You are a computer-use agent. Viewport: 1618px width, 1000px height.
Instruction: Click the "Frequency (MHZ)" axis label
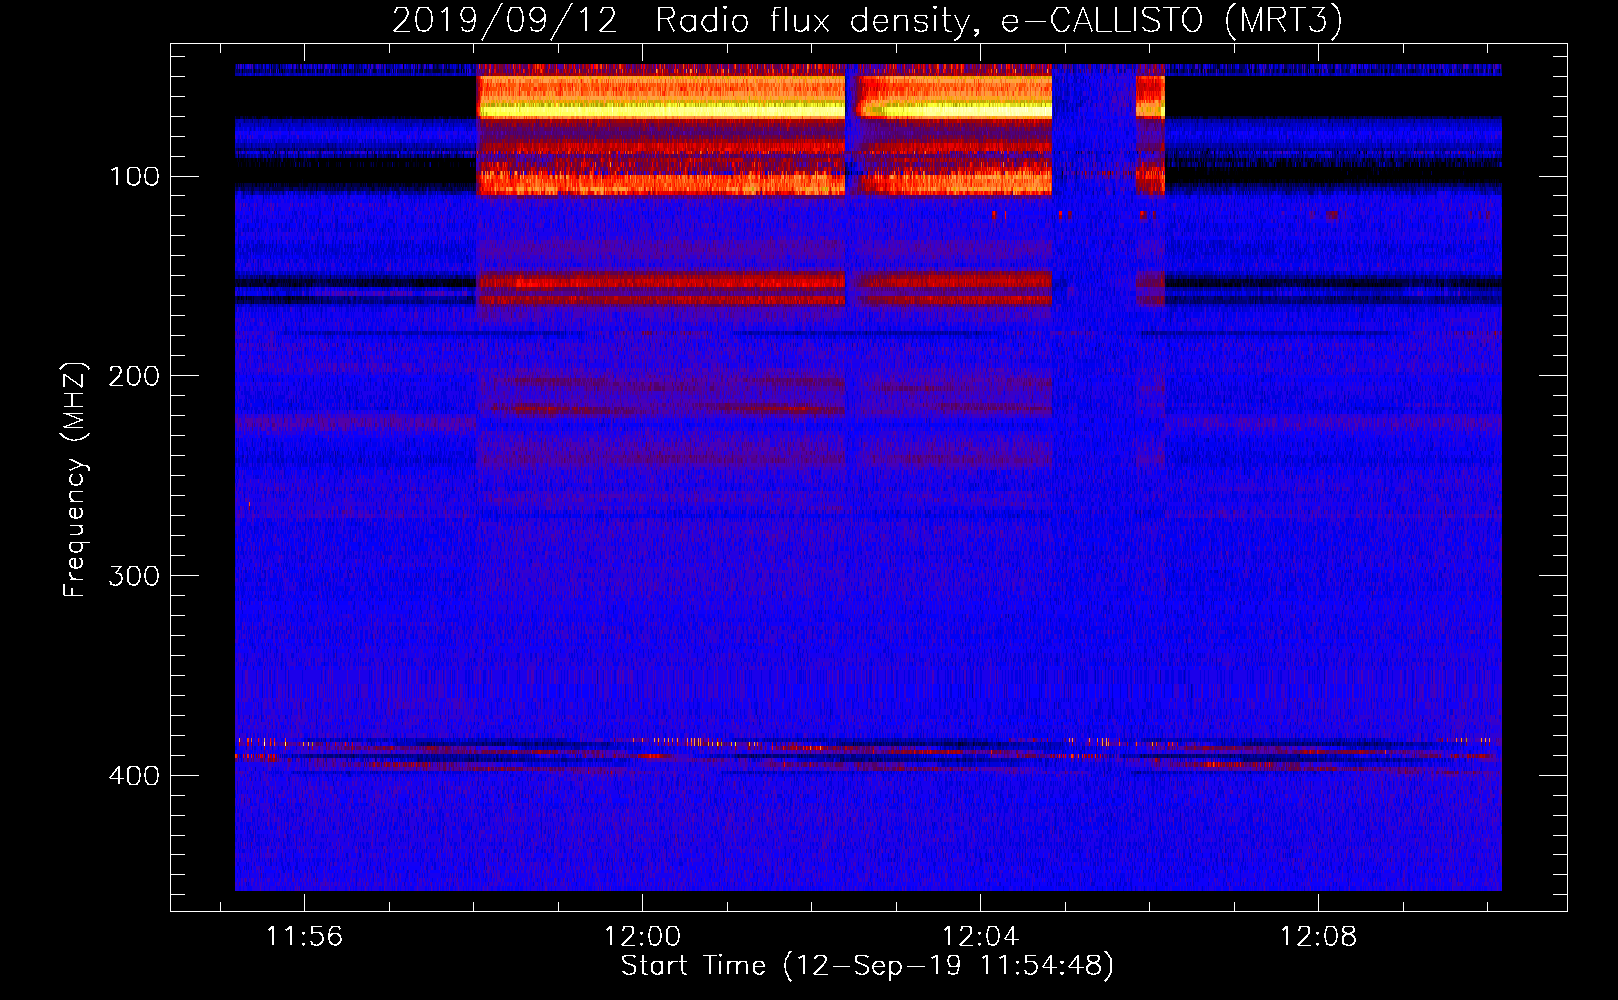[x=75, y=480]
